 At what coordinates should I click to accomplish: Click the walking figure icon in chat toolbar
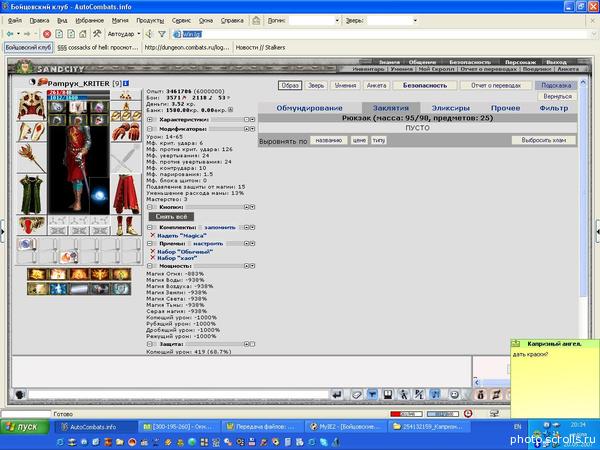coord(403,394)
